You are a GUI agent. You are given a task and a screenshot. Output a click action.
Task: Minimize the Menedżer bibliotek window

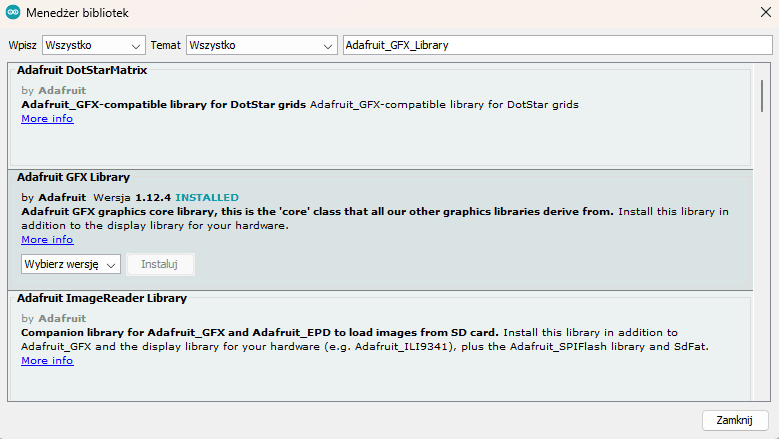click(673, 14)
